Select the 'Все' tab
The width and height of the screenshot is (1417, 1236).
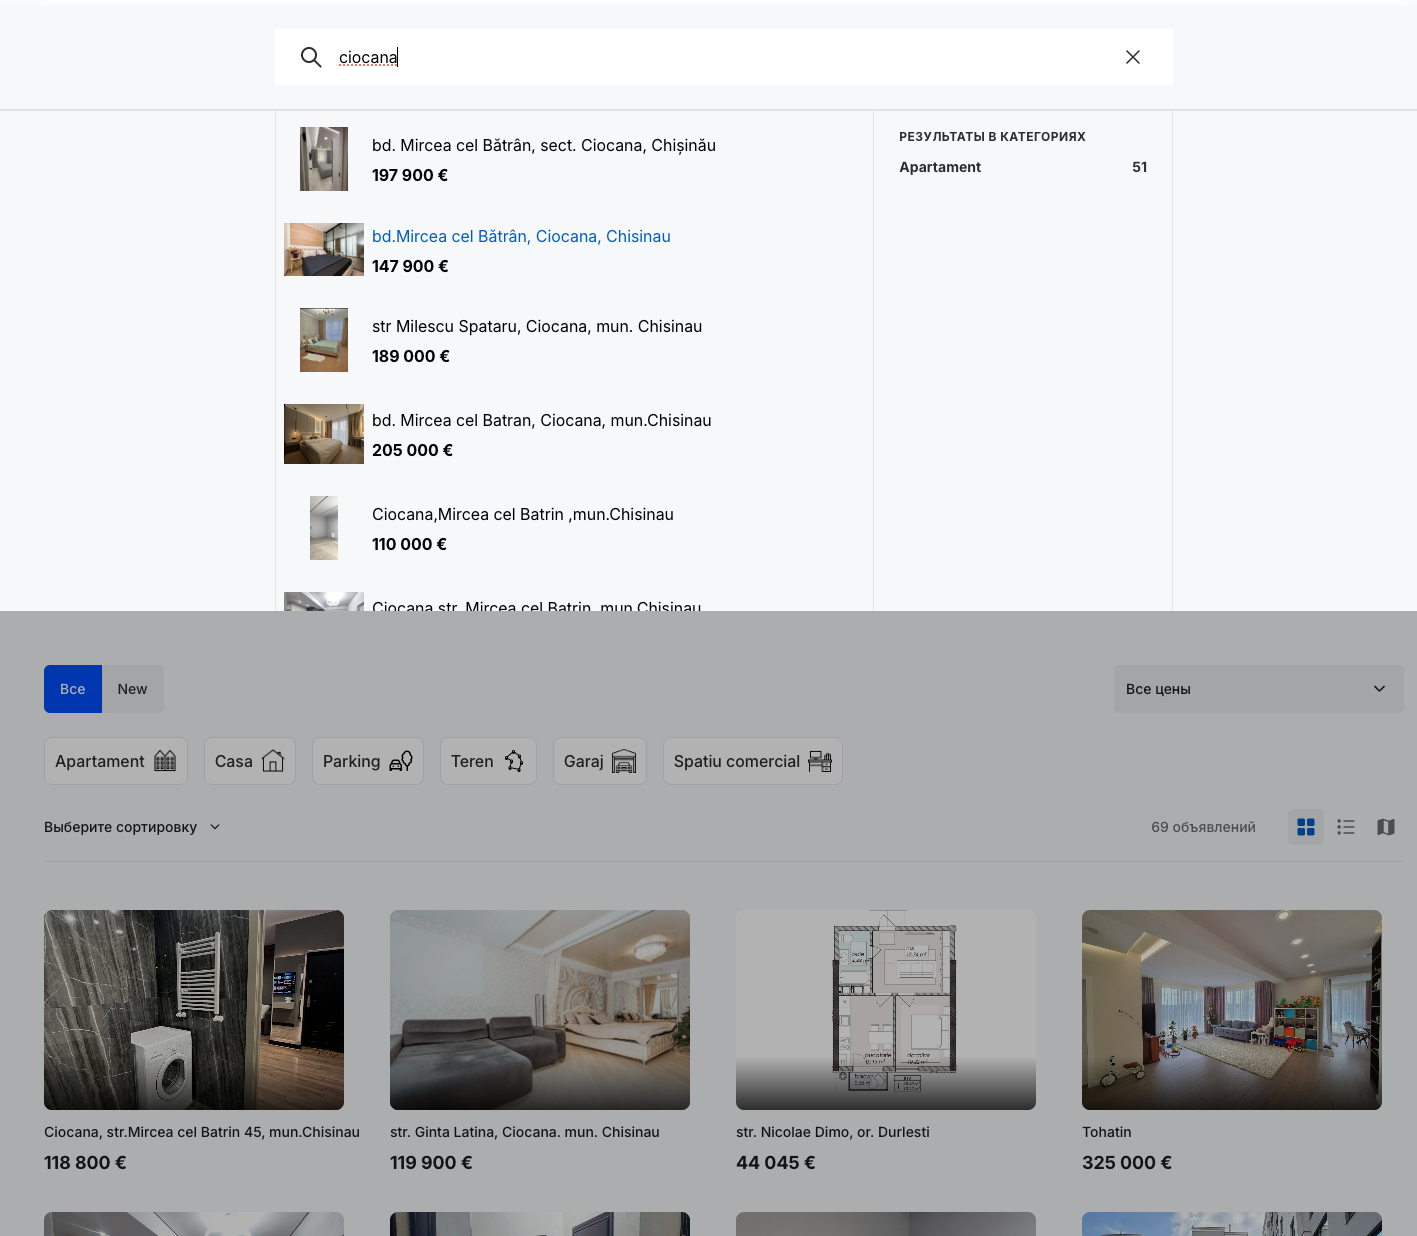coord(73,689)
